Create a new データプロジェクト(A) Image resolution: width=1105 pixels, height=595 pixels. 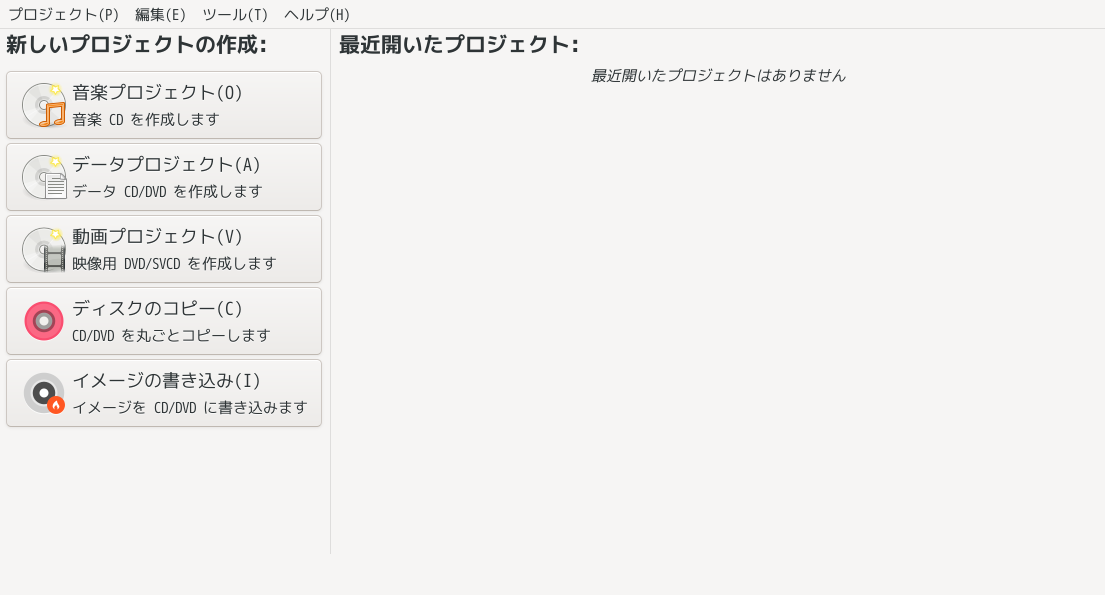(164, 177)
